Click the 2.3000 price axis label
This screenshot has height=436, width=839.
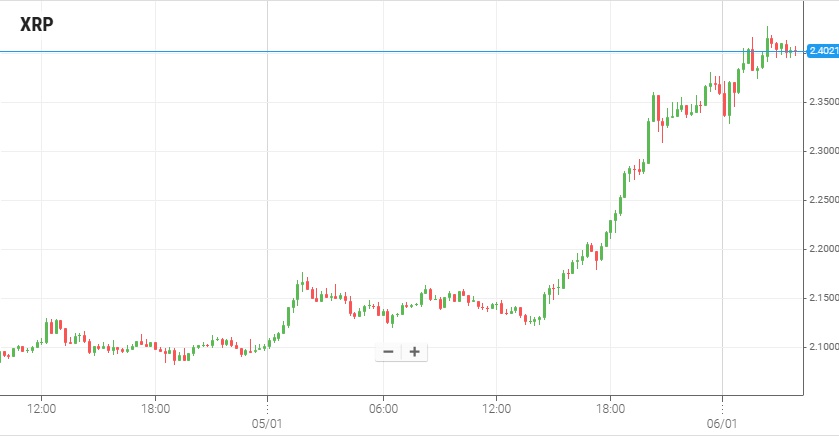(x=822, y=151)
